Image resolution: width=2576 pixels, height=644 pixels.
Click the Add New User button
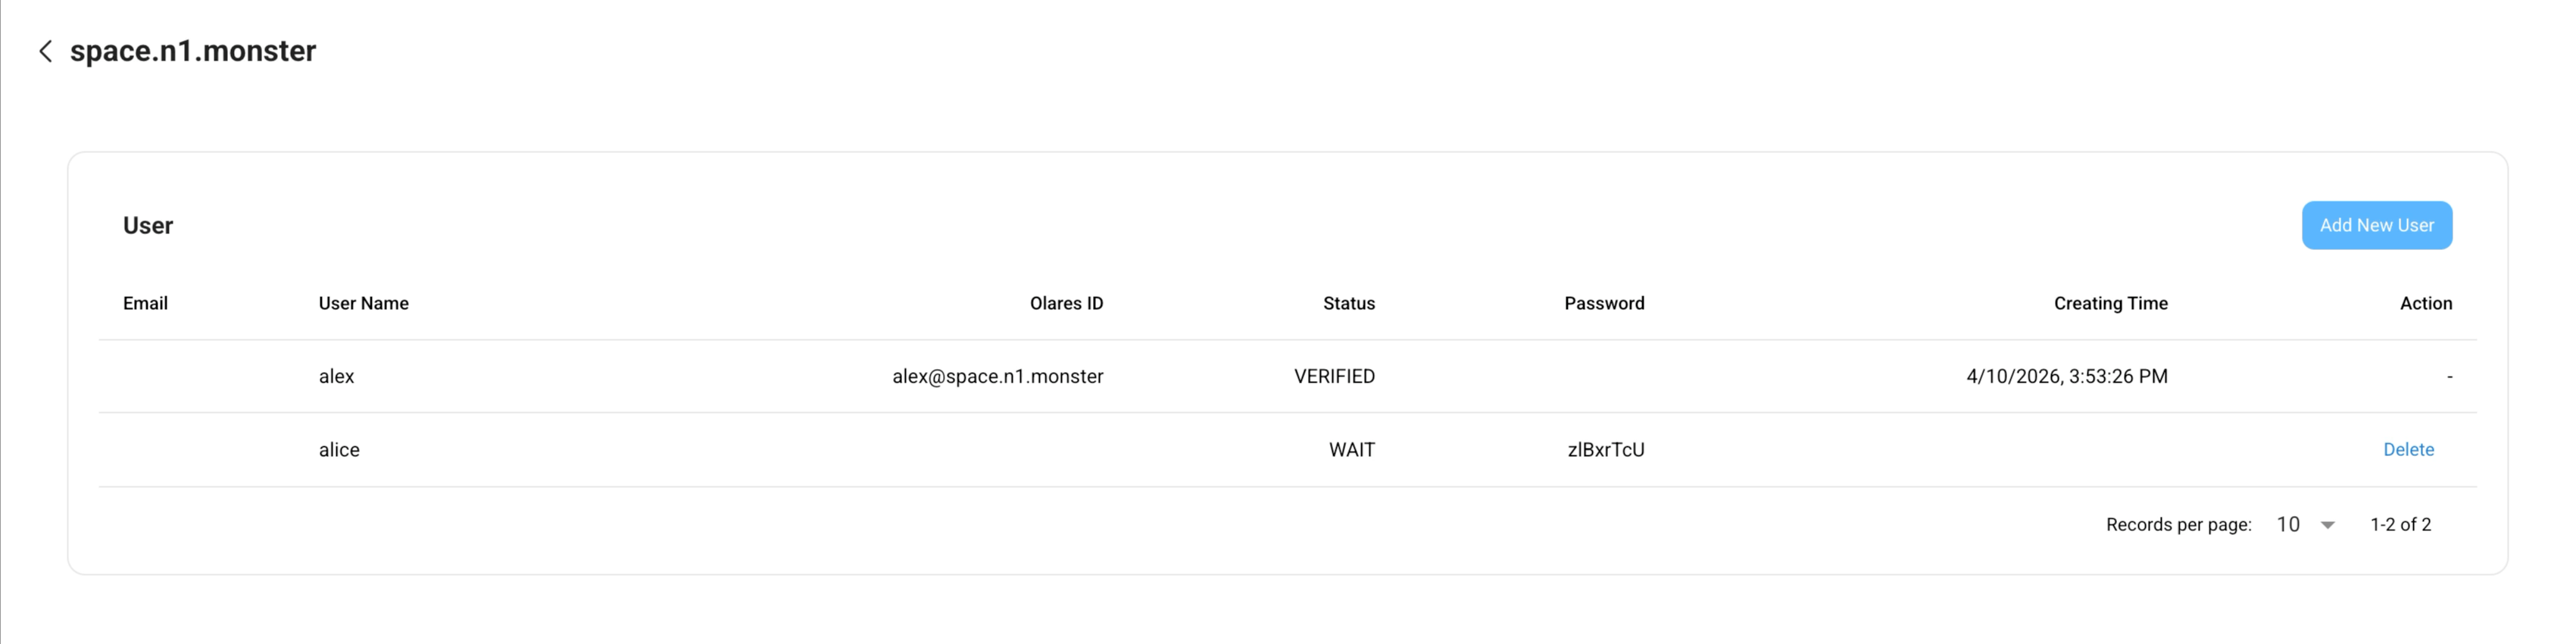(2376, 225)
